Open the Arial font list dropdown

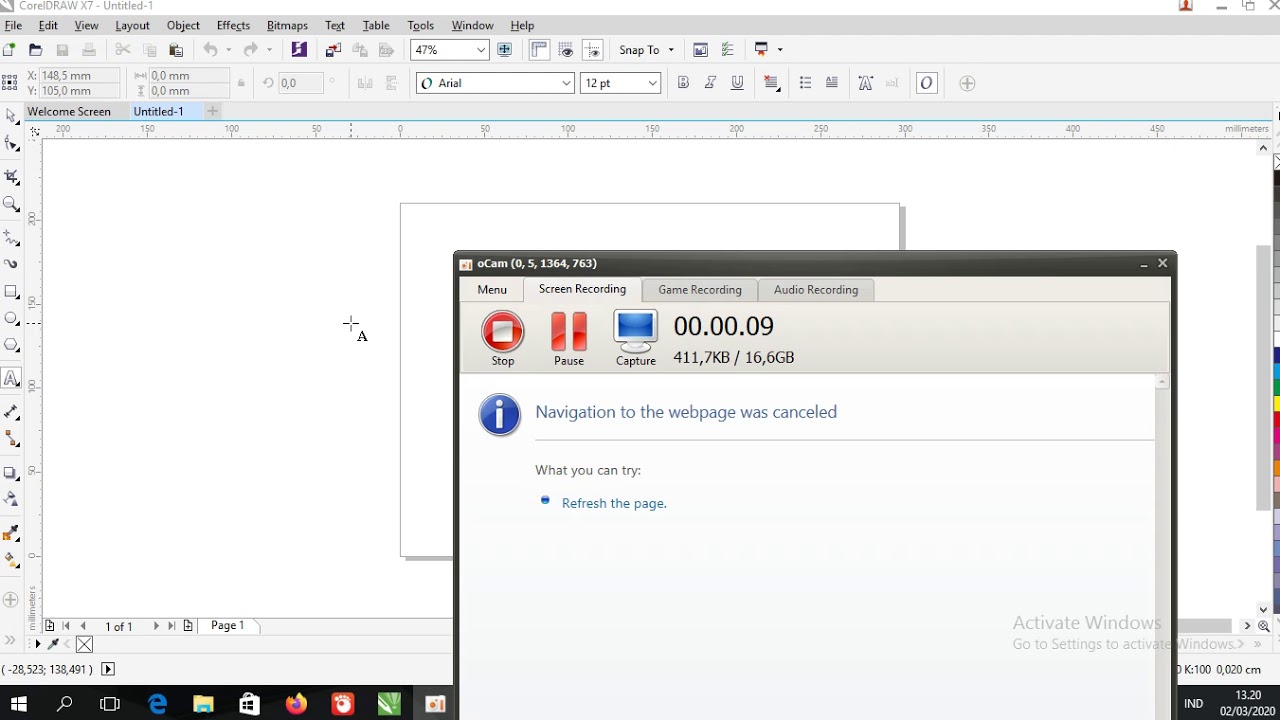567,83
